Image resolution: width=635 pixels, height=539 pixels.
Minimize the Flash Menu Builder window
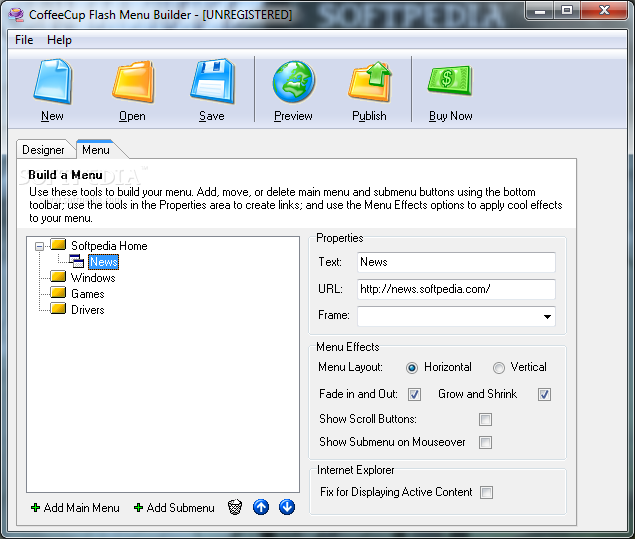[x=540, y=10]
